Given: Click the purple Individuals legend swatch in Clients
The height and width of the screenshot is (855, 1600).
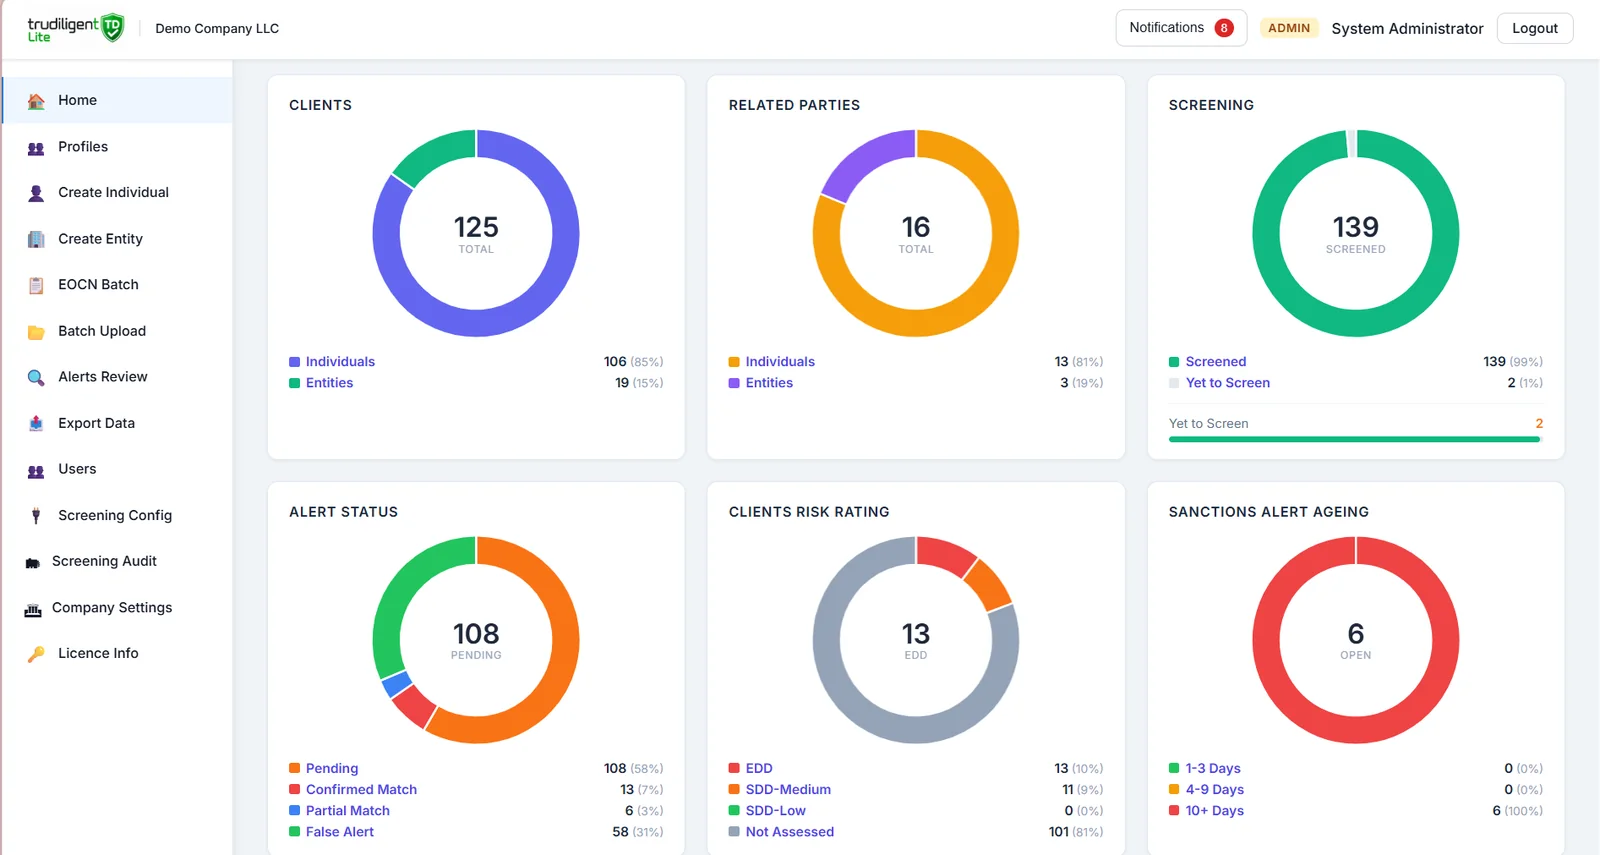Looking at the screenshot, I should pyautogui.click(x=295, y=362).
